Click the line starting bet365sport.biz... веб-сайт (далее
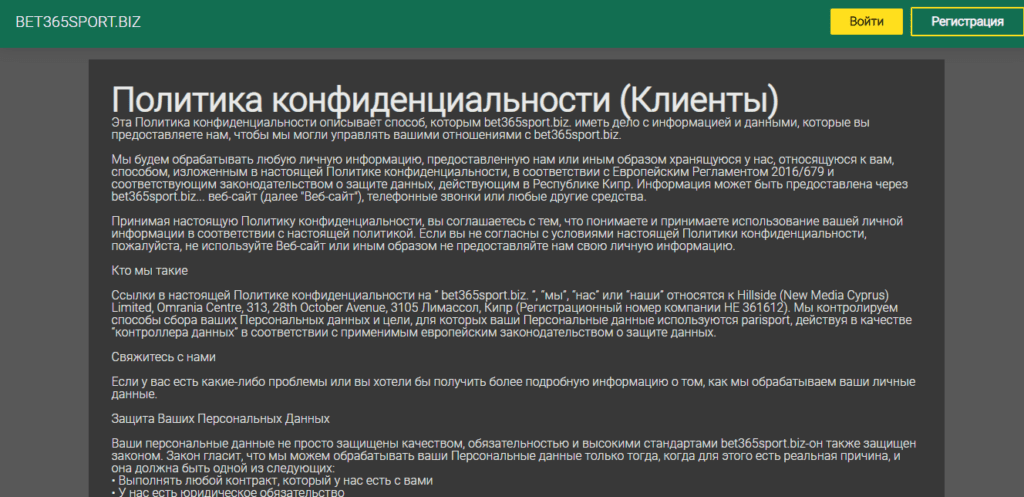Image resolution: width=1024 pixels, height=497 pixels. tap(378, 197)
